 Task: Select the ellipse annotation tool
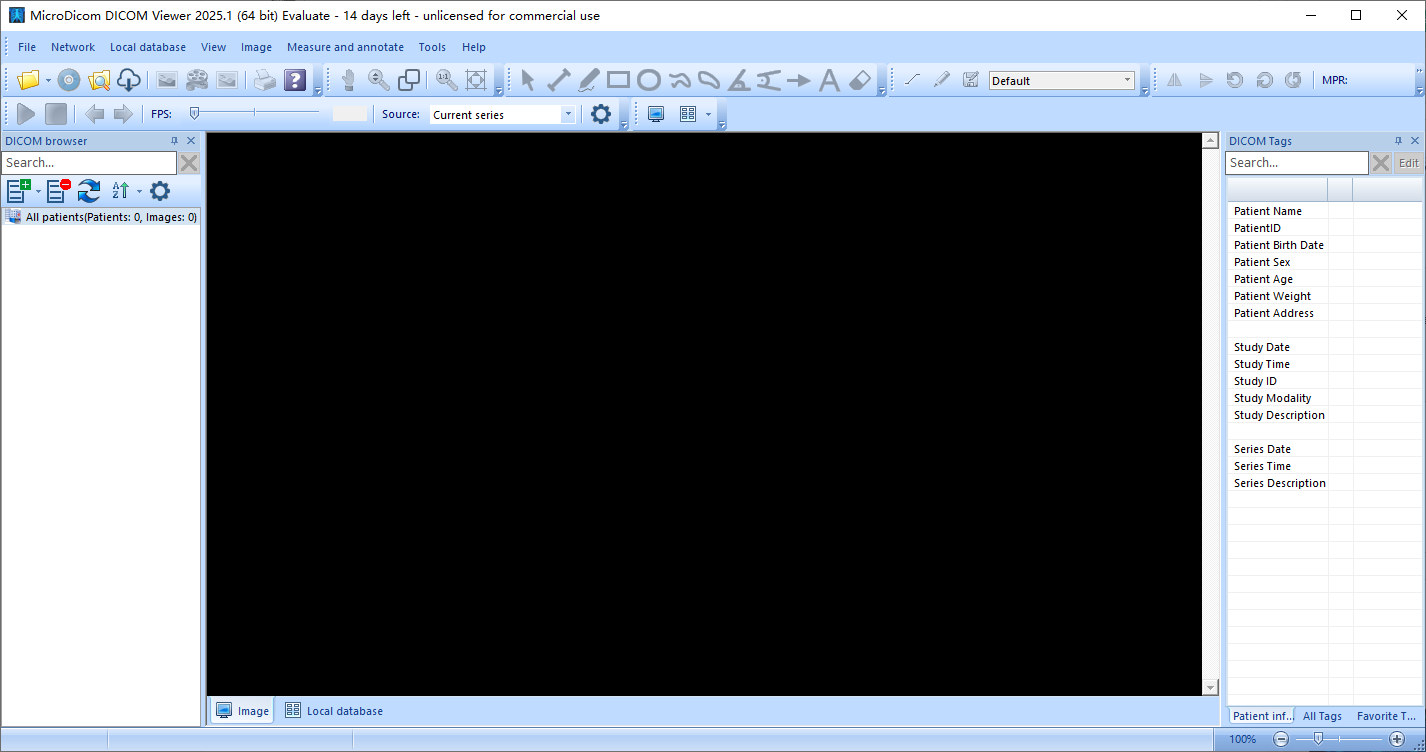tap(648, 81)
